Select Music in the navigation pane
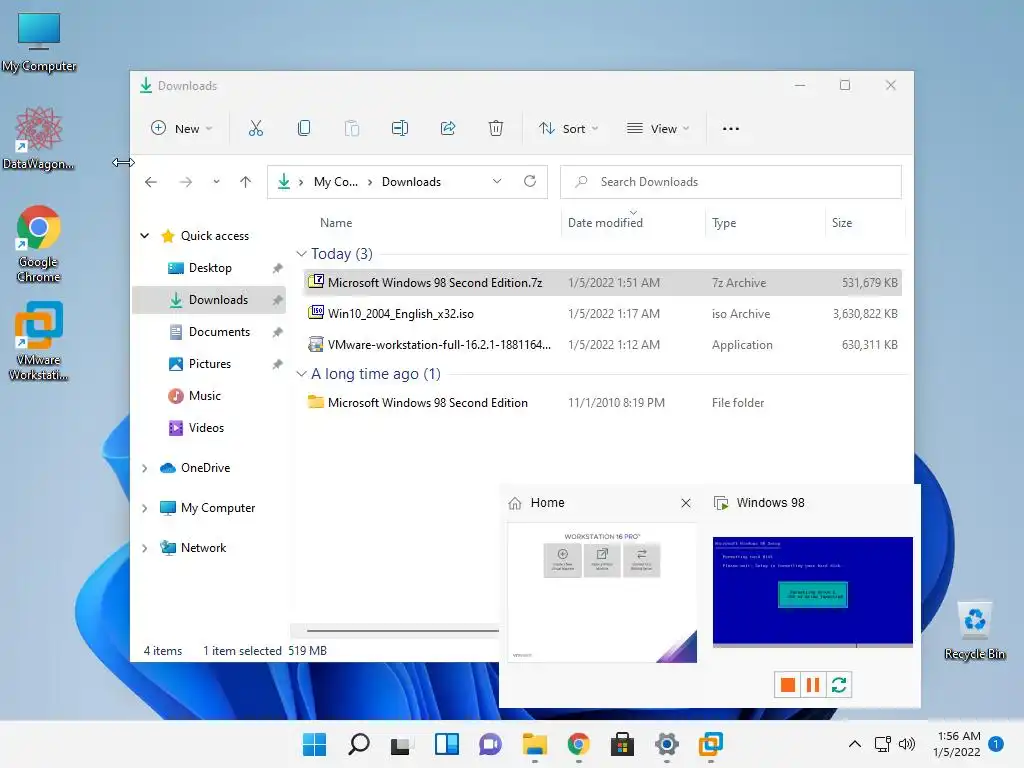Viewport: 1024px width, 768px height. coord(209,396)
